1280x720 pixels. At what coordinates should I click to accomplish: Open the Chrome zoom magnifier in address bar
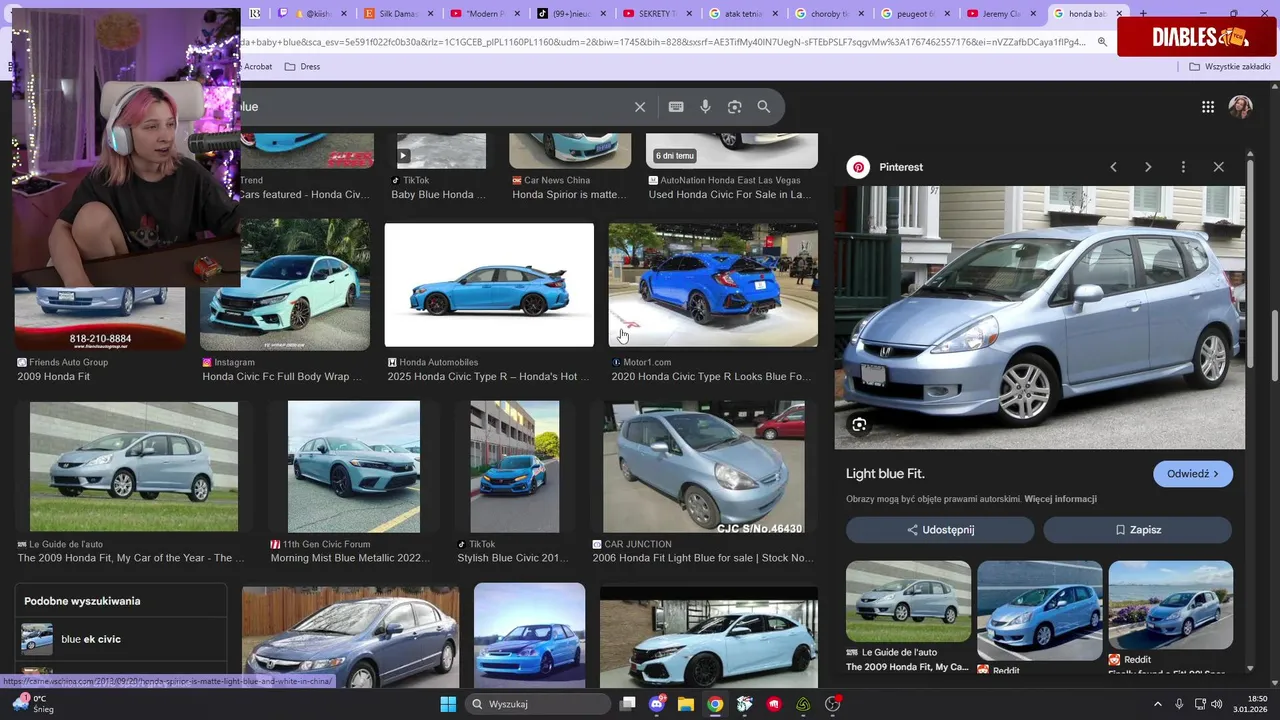coord(1102,42)
